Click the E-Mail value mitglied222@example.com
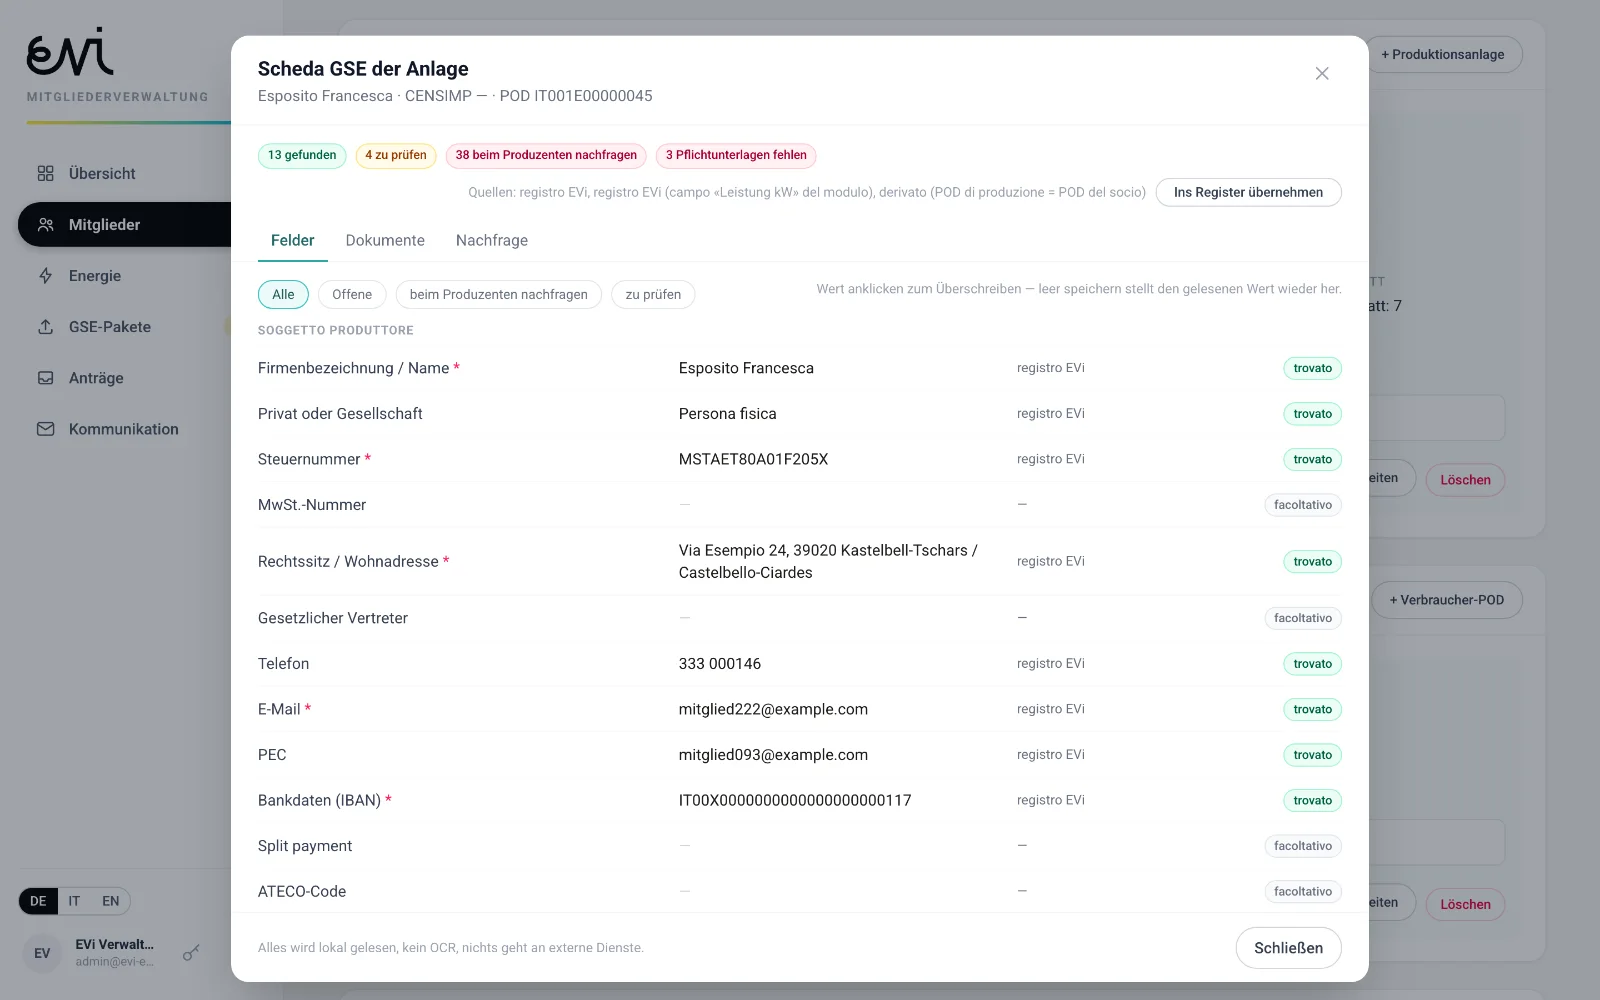Image resolution: width=1600 pixels, height=1000 pixels. click(x=773, y=709)
